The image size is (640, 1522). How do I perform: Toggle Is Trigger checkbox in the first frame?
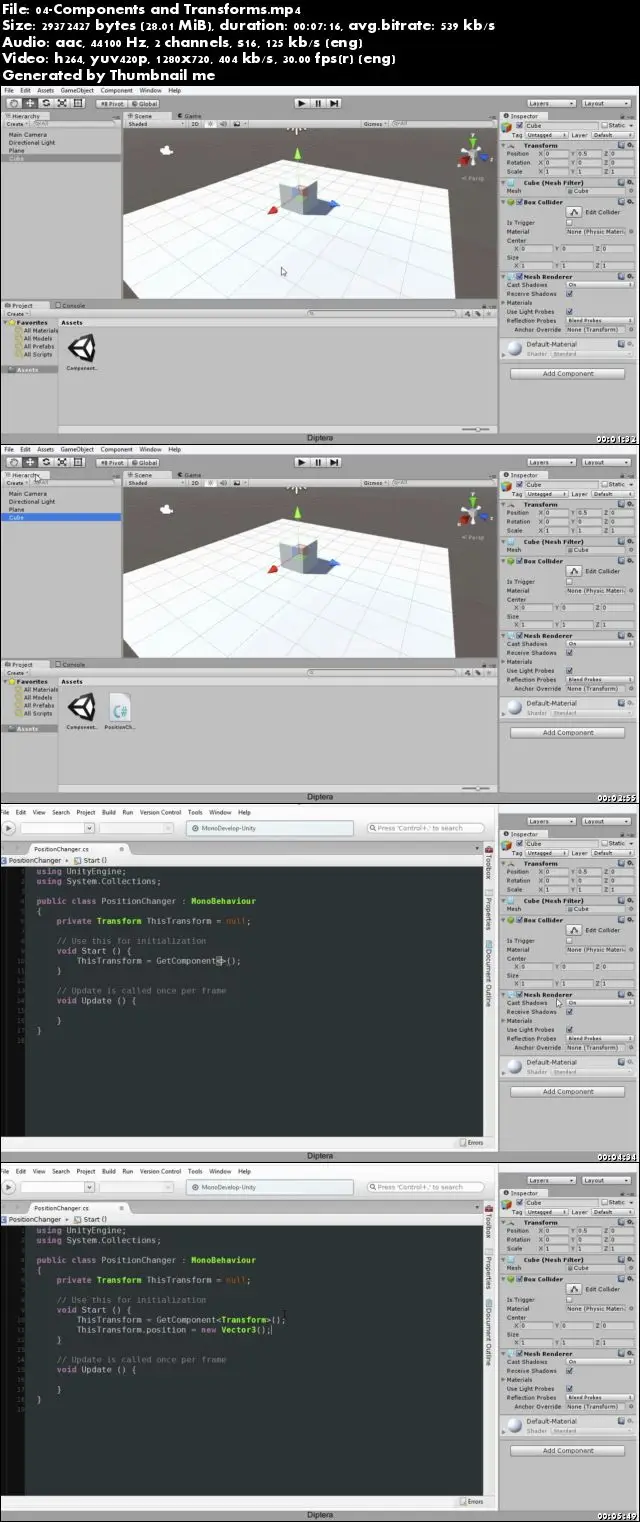tap(569, 222)
